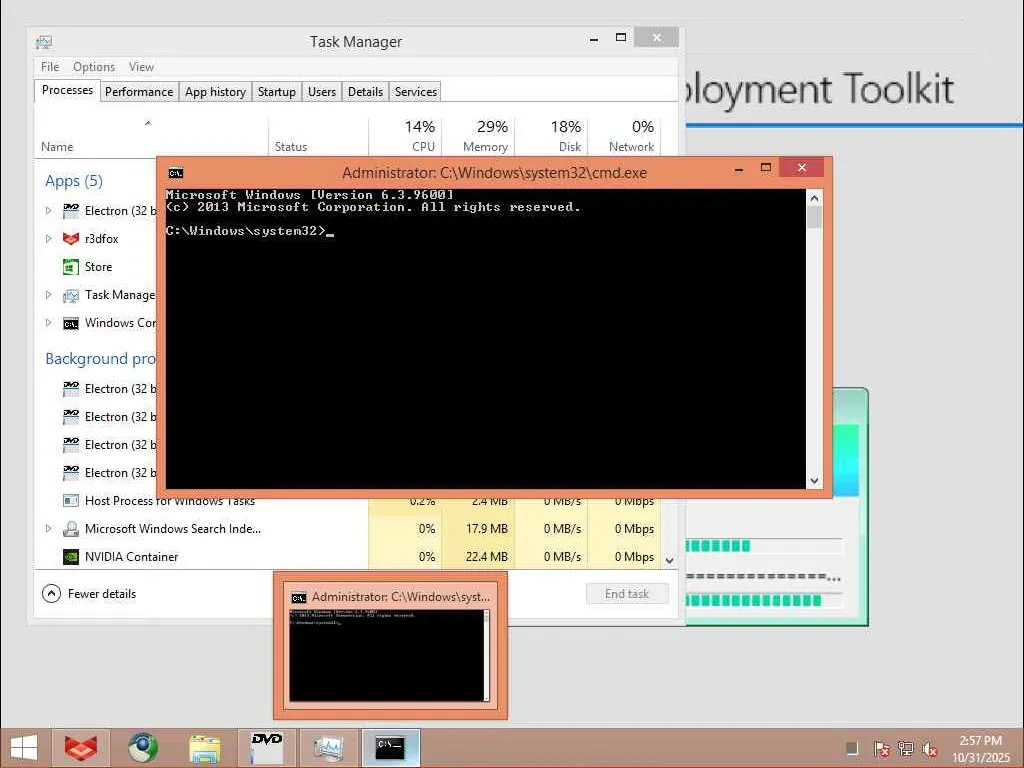Open the View menu in Task Manager
Screen dimensions: 1024x768
(141, 67)
